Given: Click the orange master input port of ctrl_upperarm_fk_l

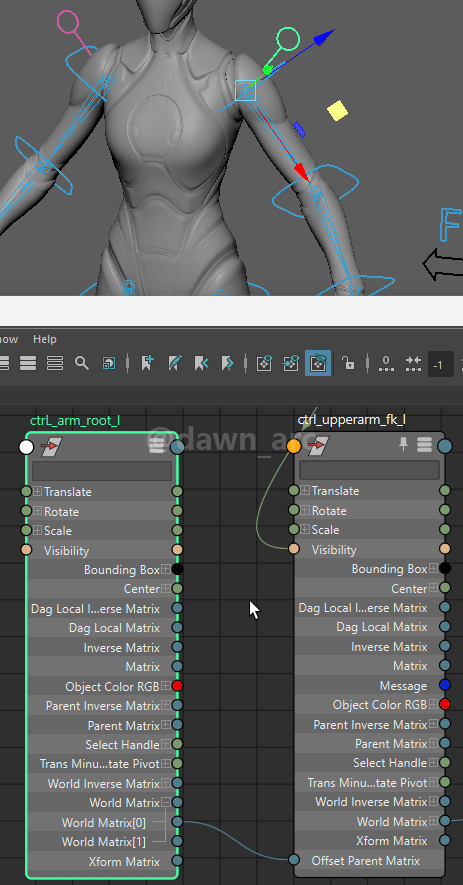Looking at the screenshot, I should tap(294, 446).
